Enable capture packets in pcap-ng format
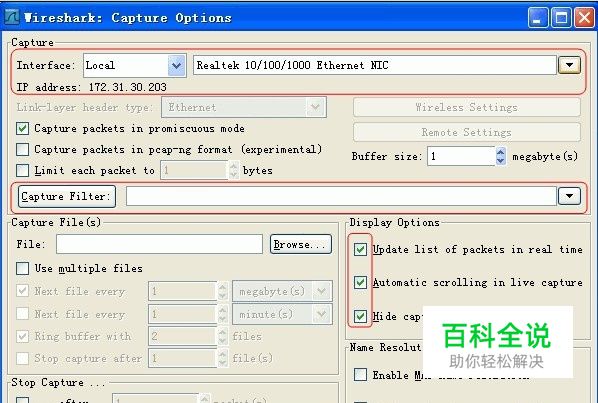598x403 pixels. (23, 149)
